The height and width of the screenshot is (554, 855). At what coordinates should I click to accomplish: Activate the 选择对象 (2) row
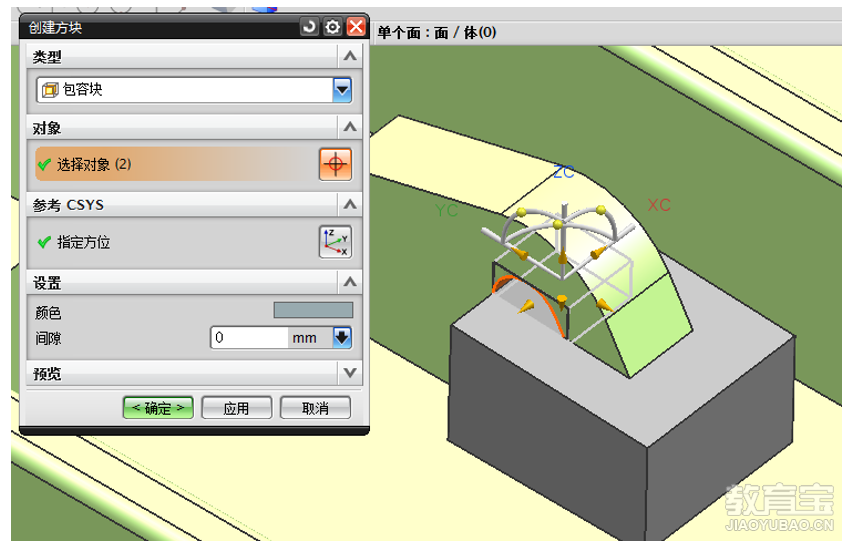[177, 164]
